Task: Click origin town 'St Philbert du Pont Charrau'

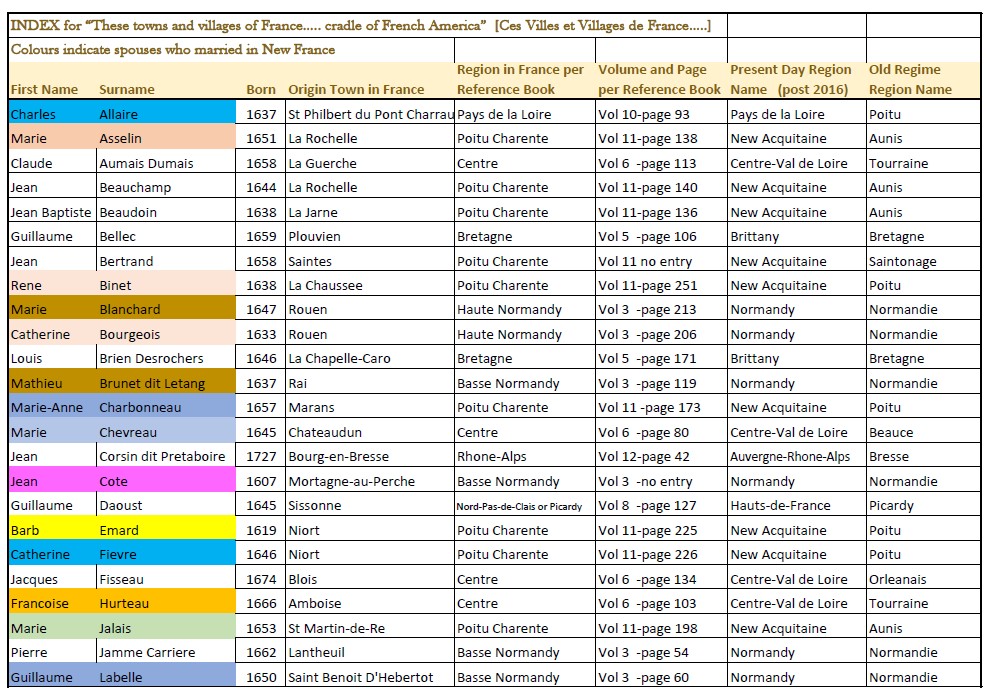Action: point(371,114)
